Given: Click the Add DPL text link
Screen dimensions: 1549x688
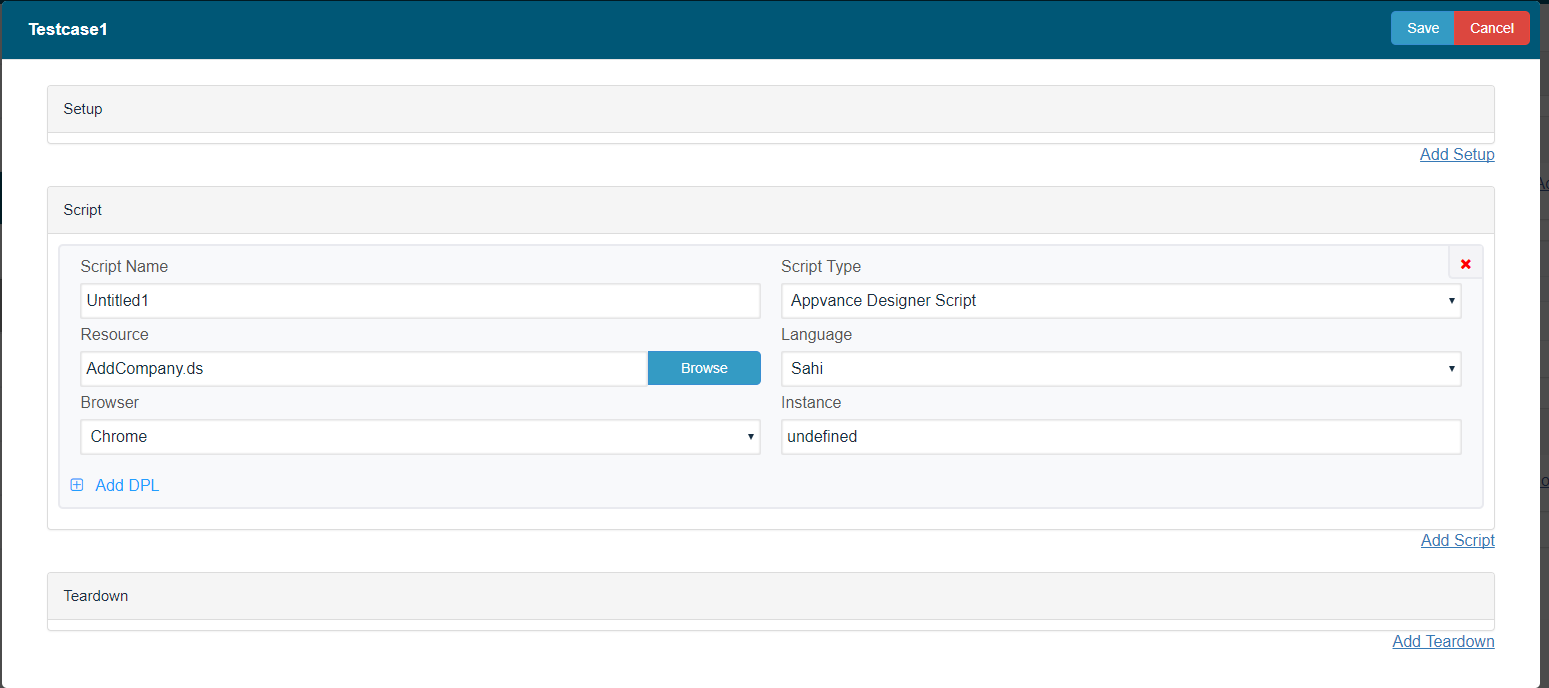Looking at the screenshot, I should (x=127, y=485).
